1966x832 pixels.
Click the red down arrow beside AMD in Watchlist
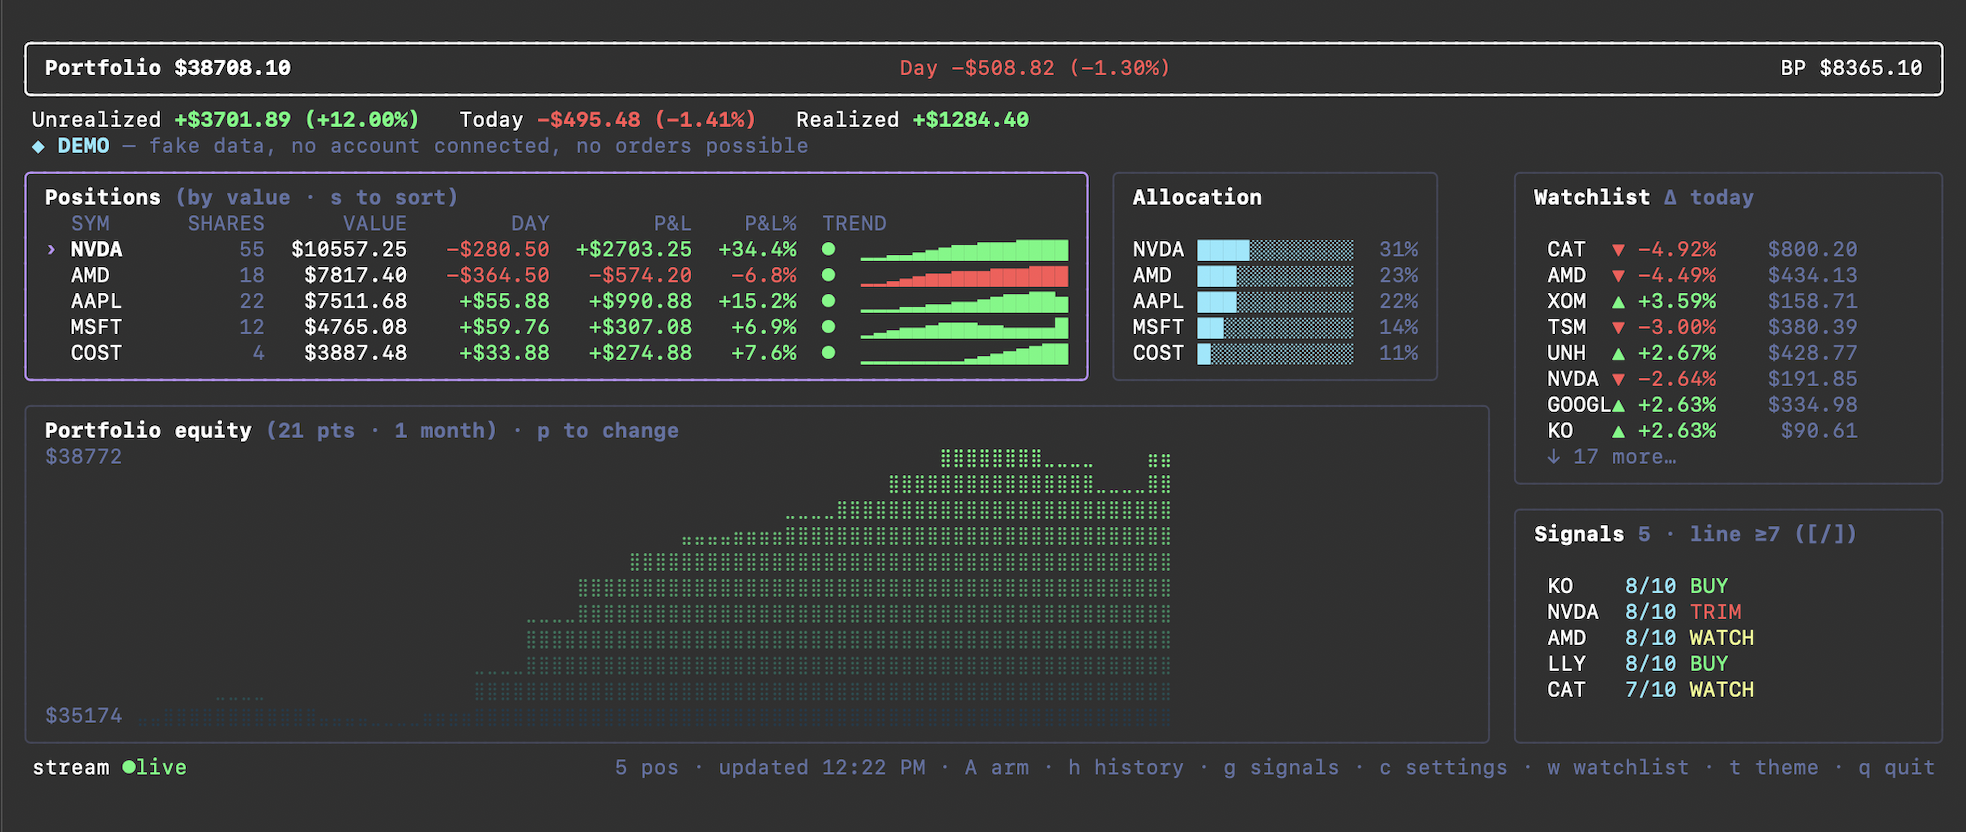(1618, 276)
